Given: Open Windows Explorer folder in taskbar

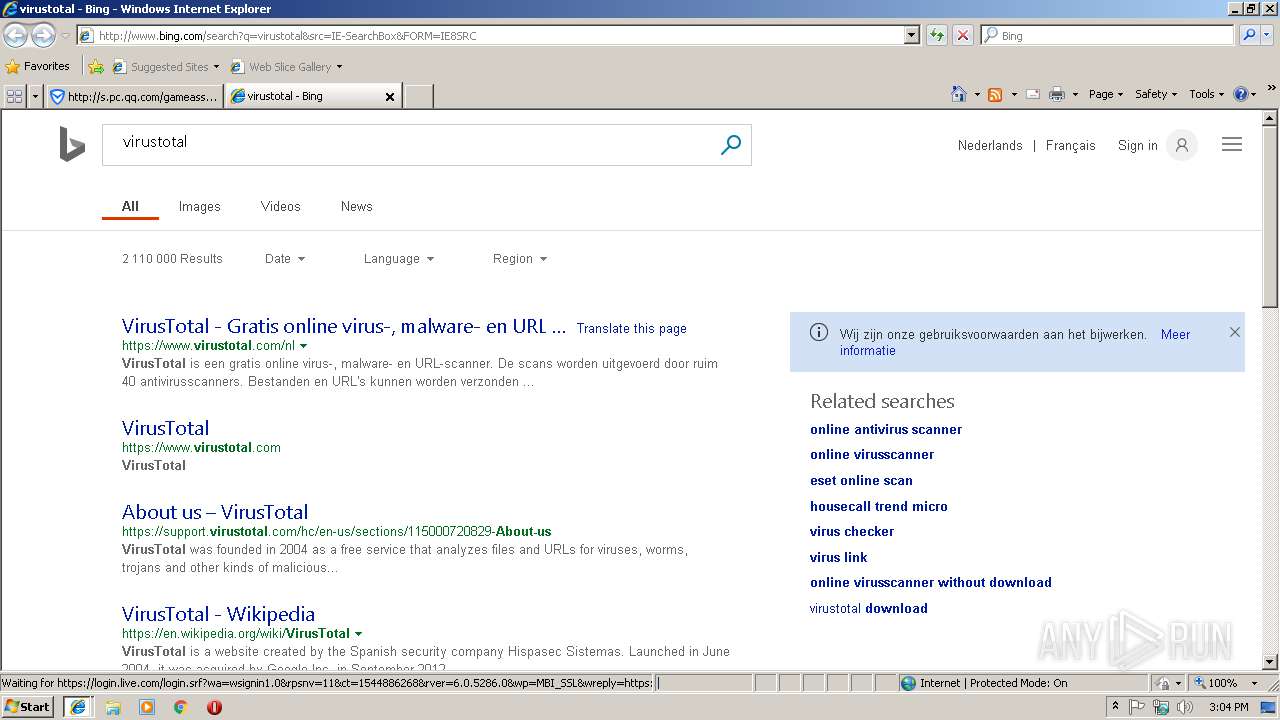Looking at the screenshot, I should (113, 707).
